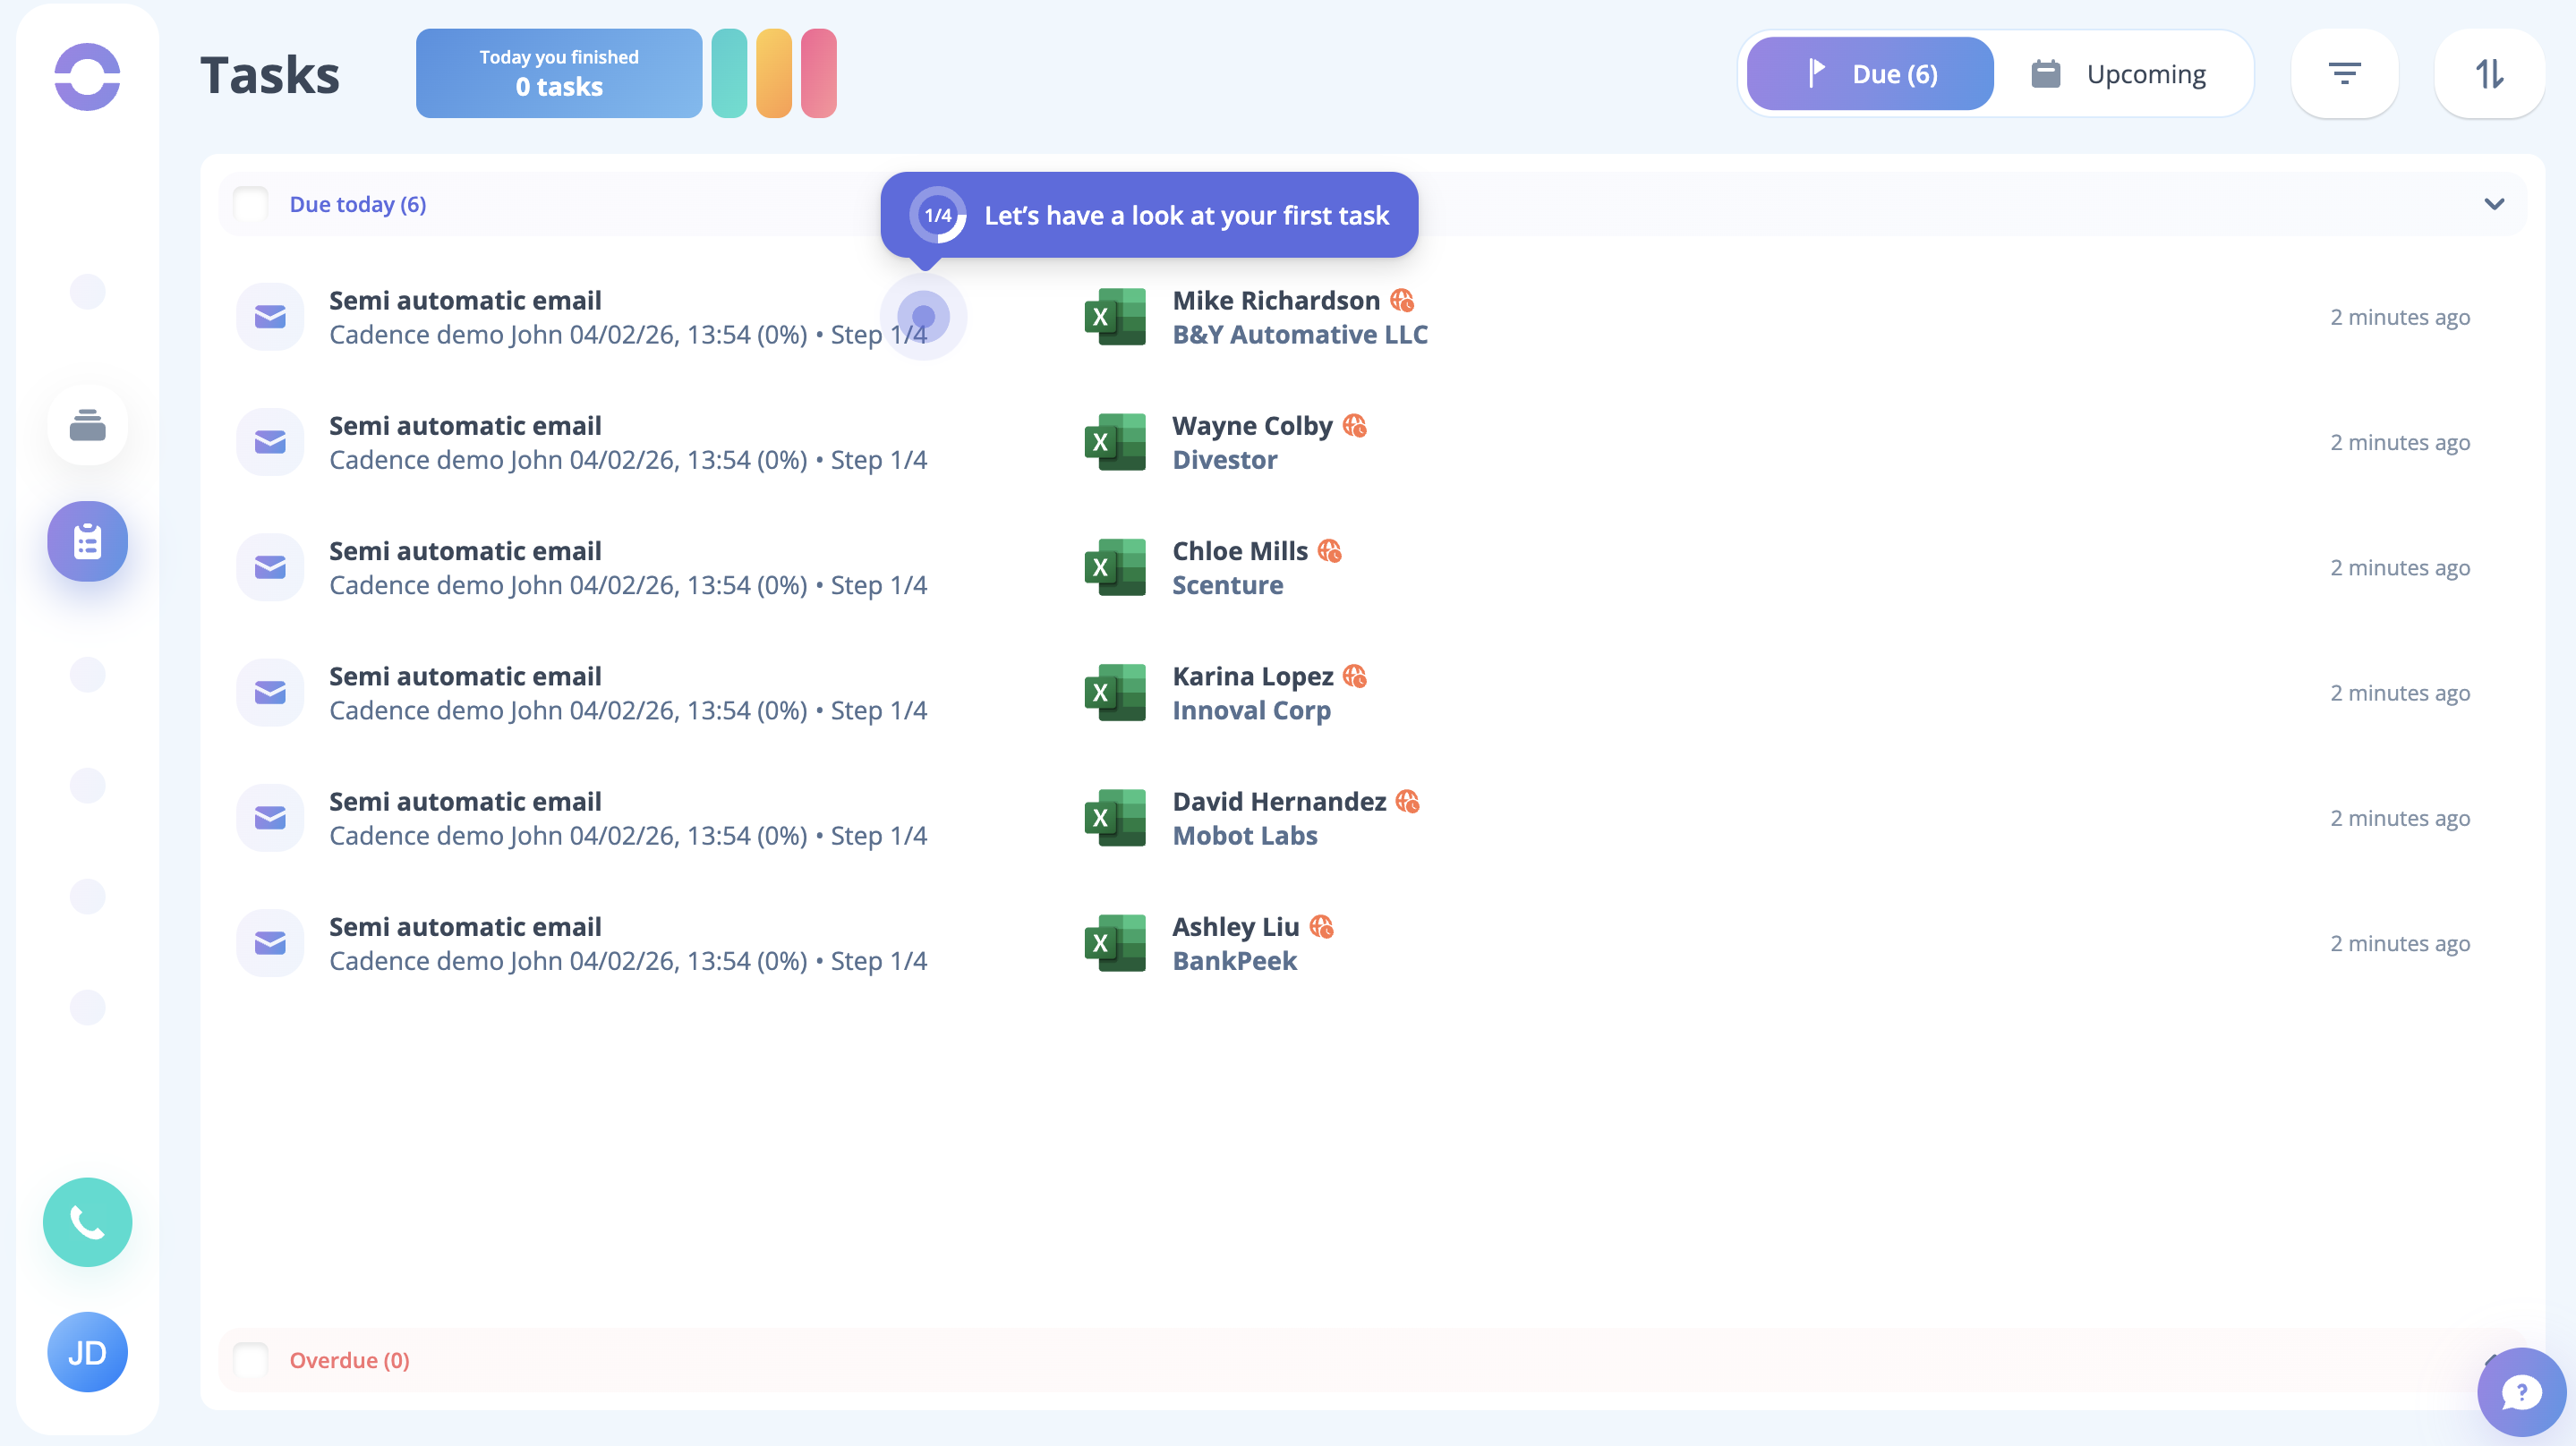Click the app logo at top left
This screenshot has width=2576, height=1446.
click(87, 76)
